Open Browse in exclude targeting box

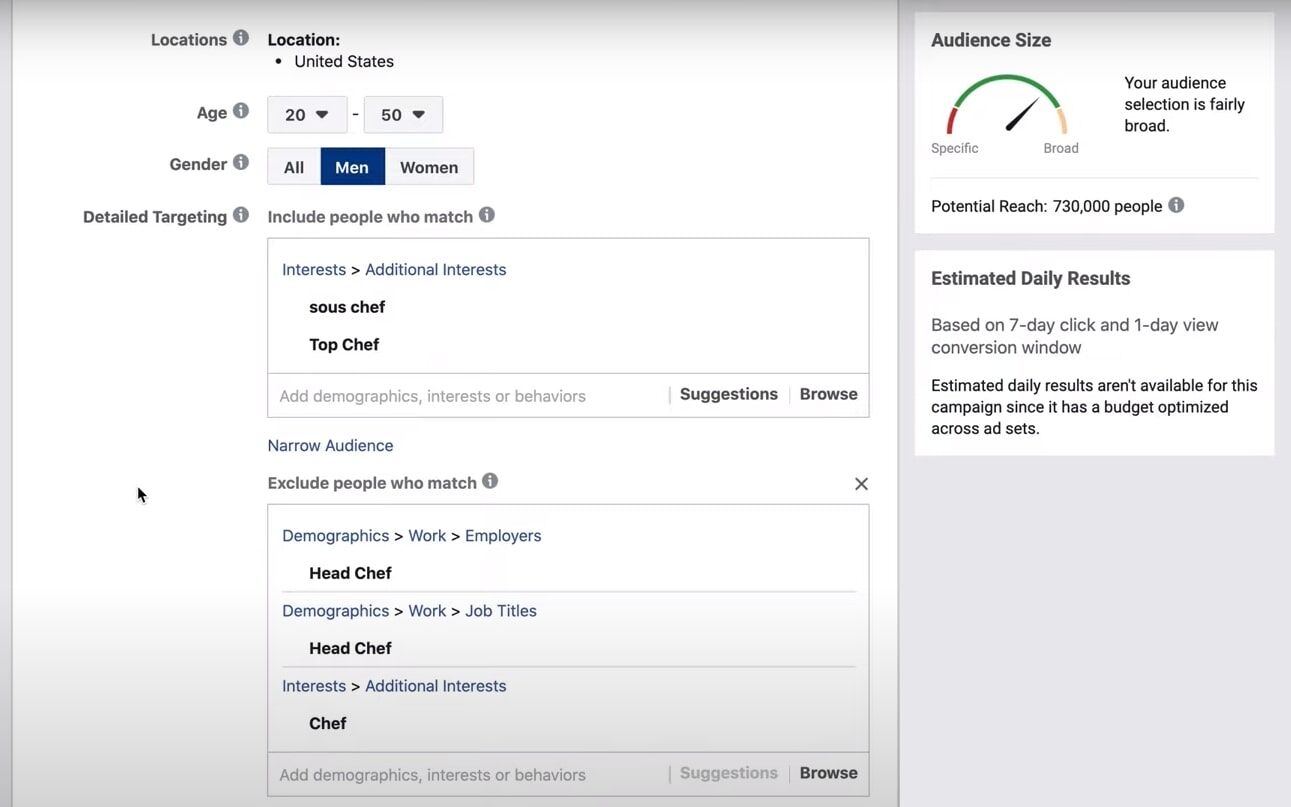point(829,773)
